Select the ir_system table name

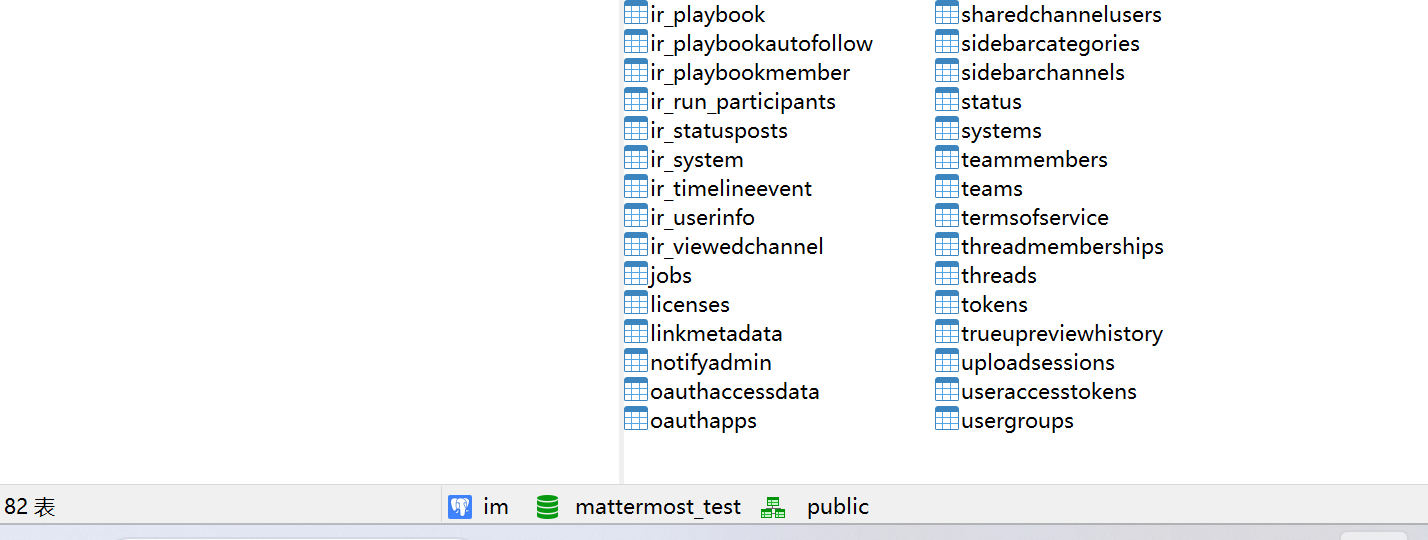coord(697,160)
